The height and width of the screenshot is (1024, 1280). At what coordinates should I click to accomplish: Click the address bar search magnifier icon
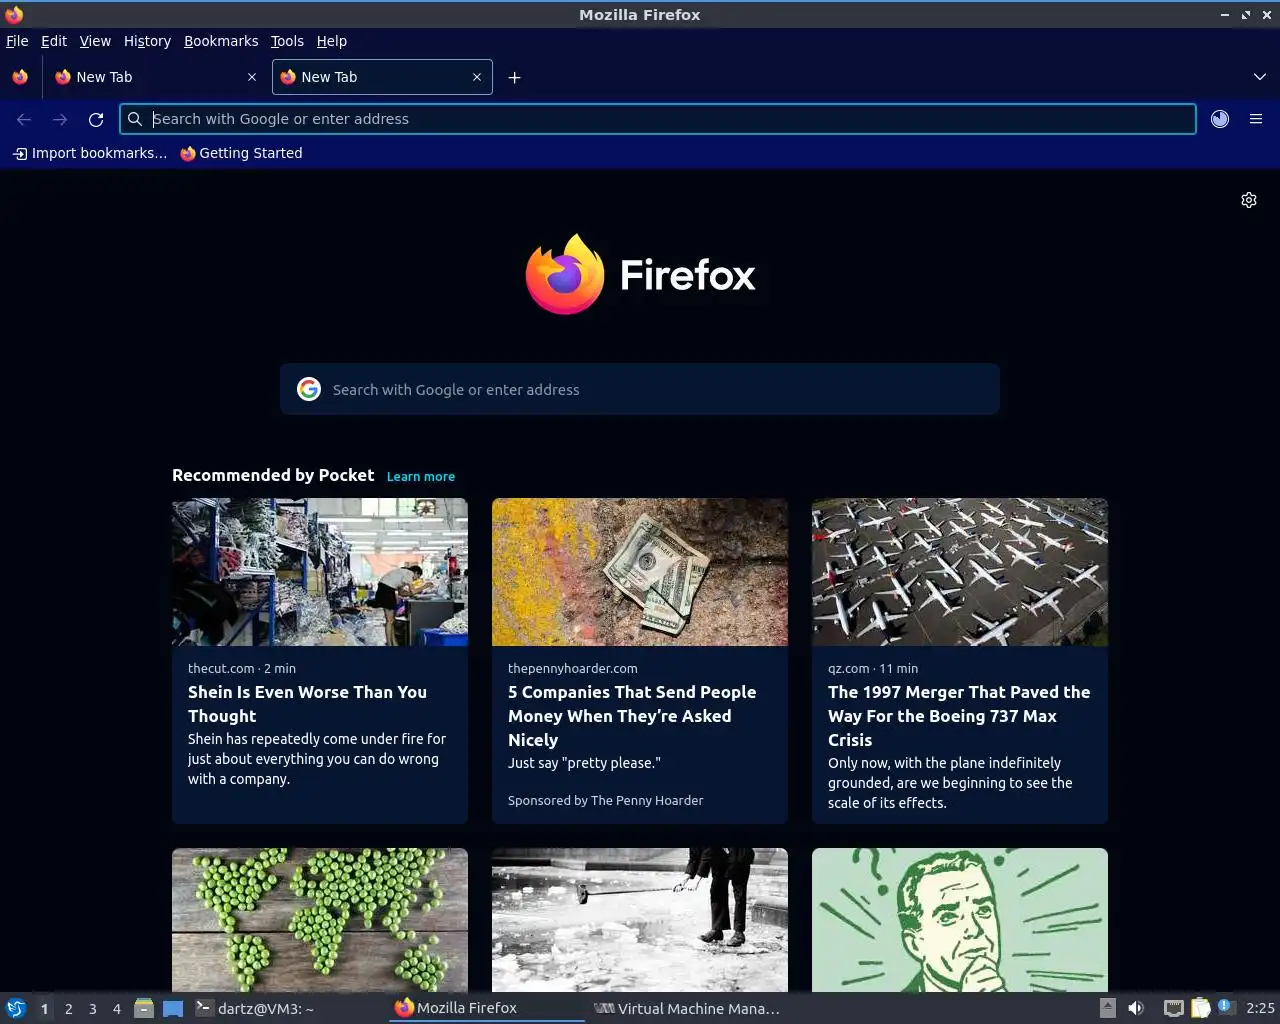(x=135, y=119)
